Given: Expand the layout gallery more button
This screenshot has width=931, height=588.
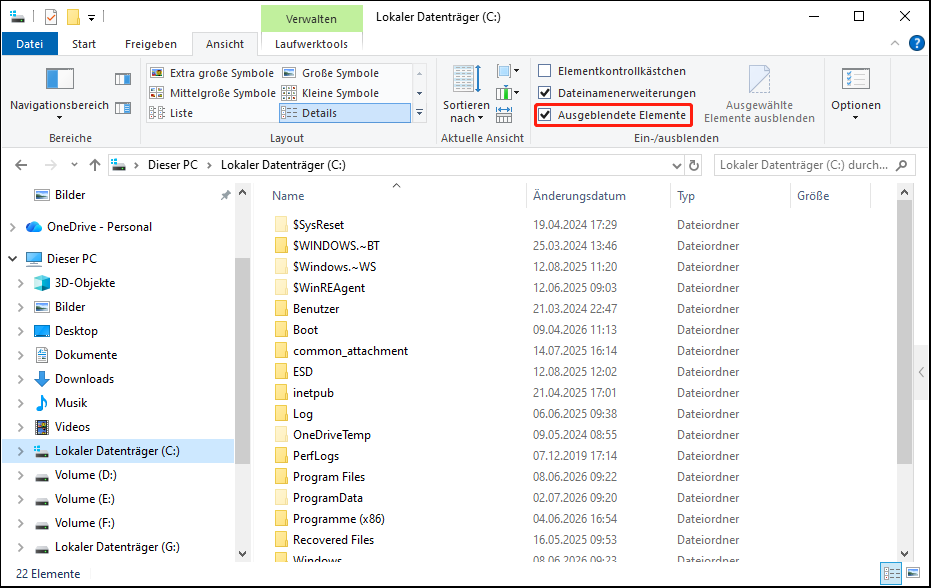Looking at the screenshot, I should coord(419,112).
